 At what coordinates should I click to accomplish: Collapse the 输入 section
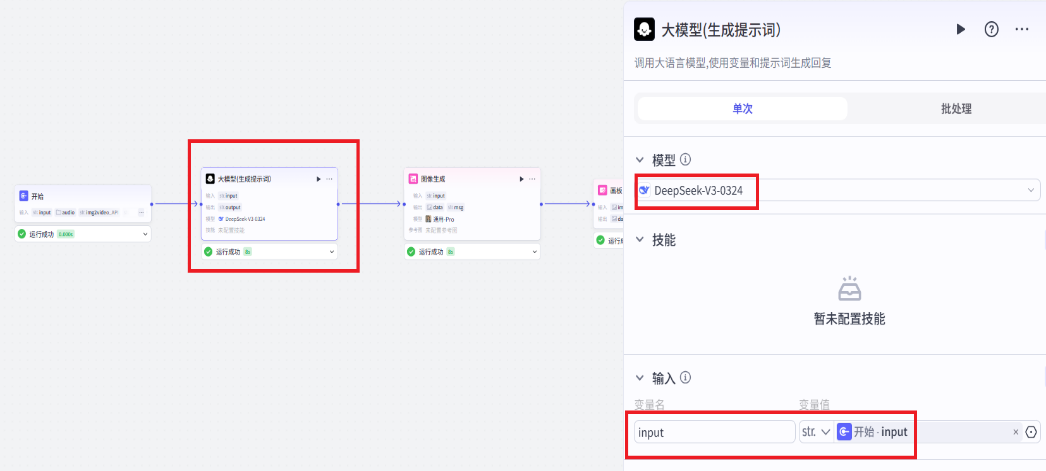640,378
